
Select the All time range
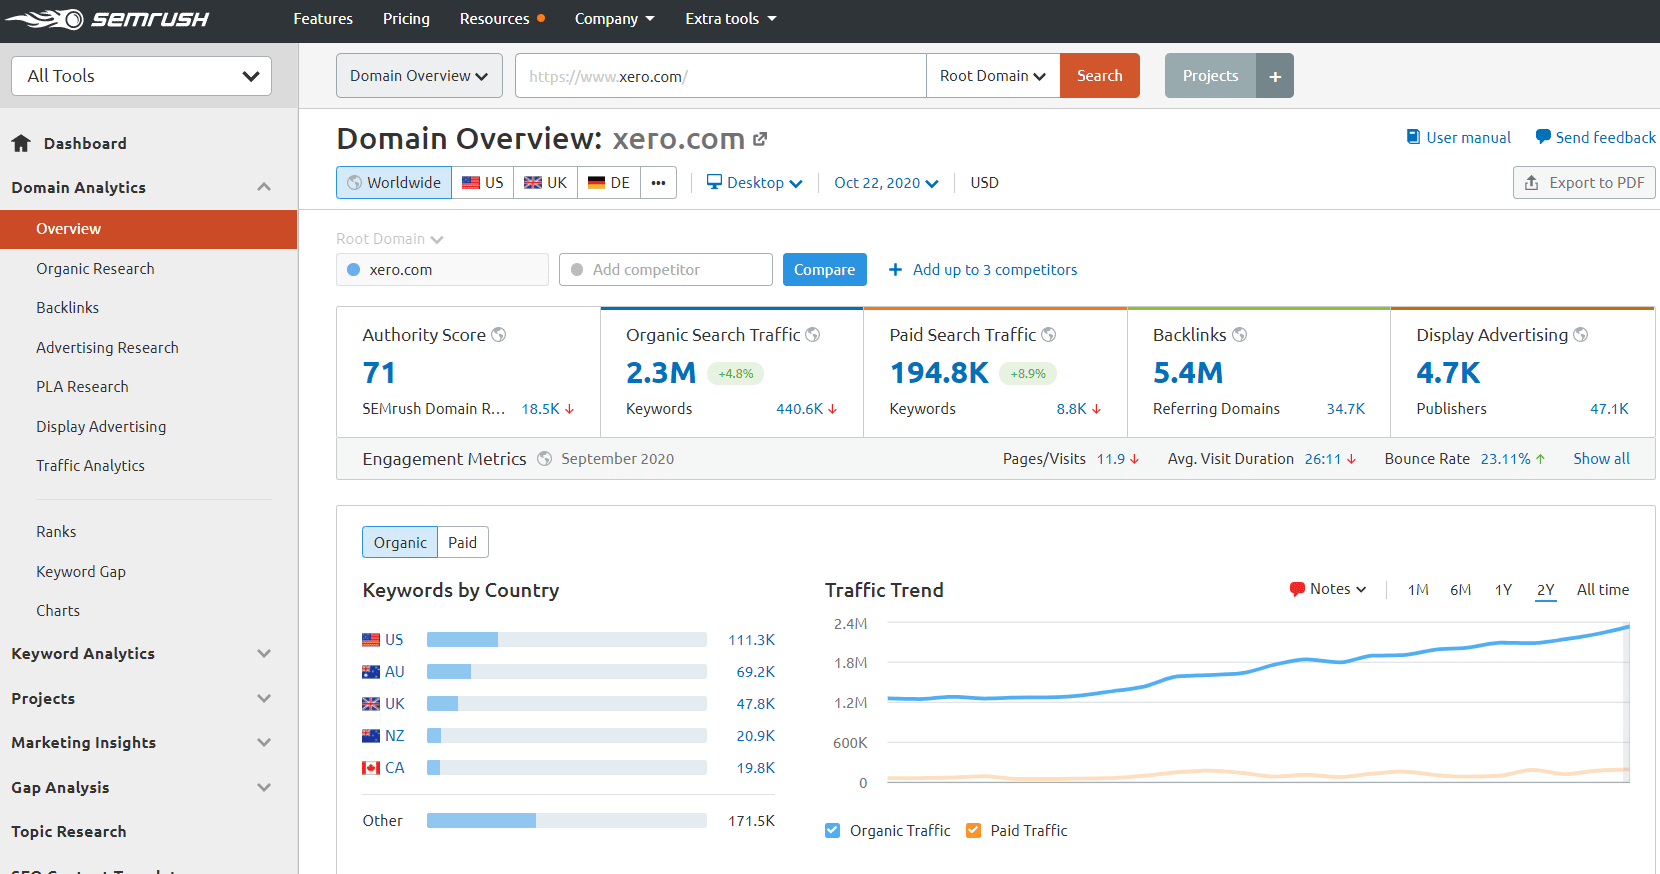pos(1603,590)
